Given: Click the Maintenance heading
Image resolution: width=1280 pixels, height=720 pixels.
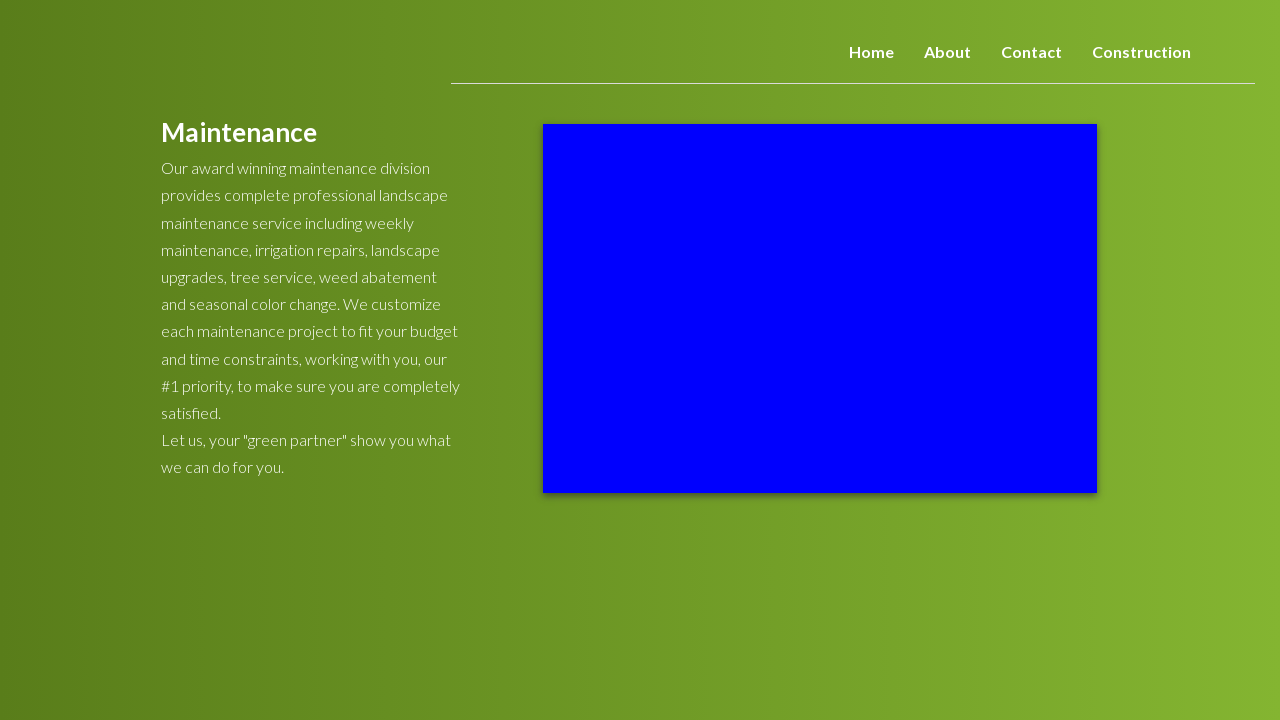Looking at the screenshot, I should pyautogui.click(x=239, y=132).
